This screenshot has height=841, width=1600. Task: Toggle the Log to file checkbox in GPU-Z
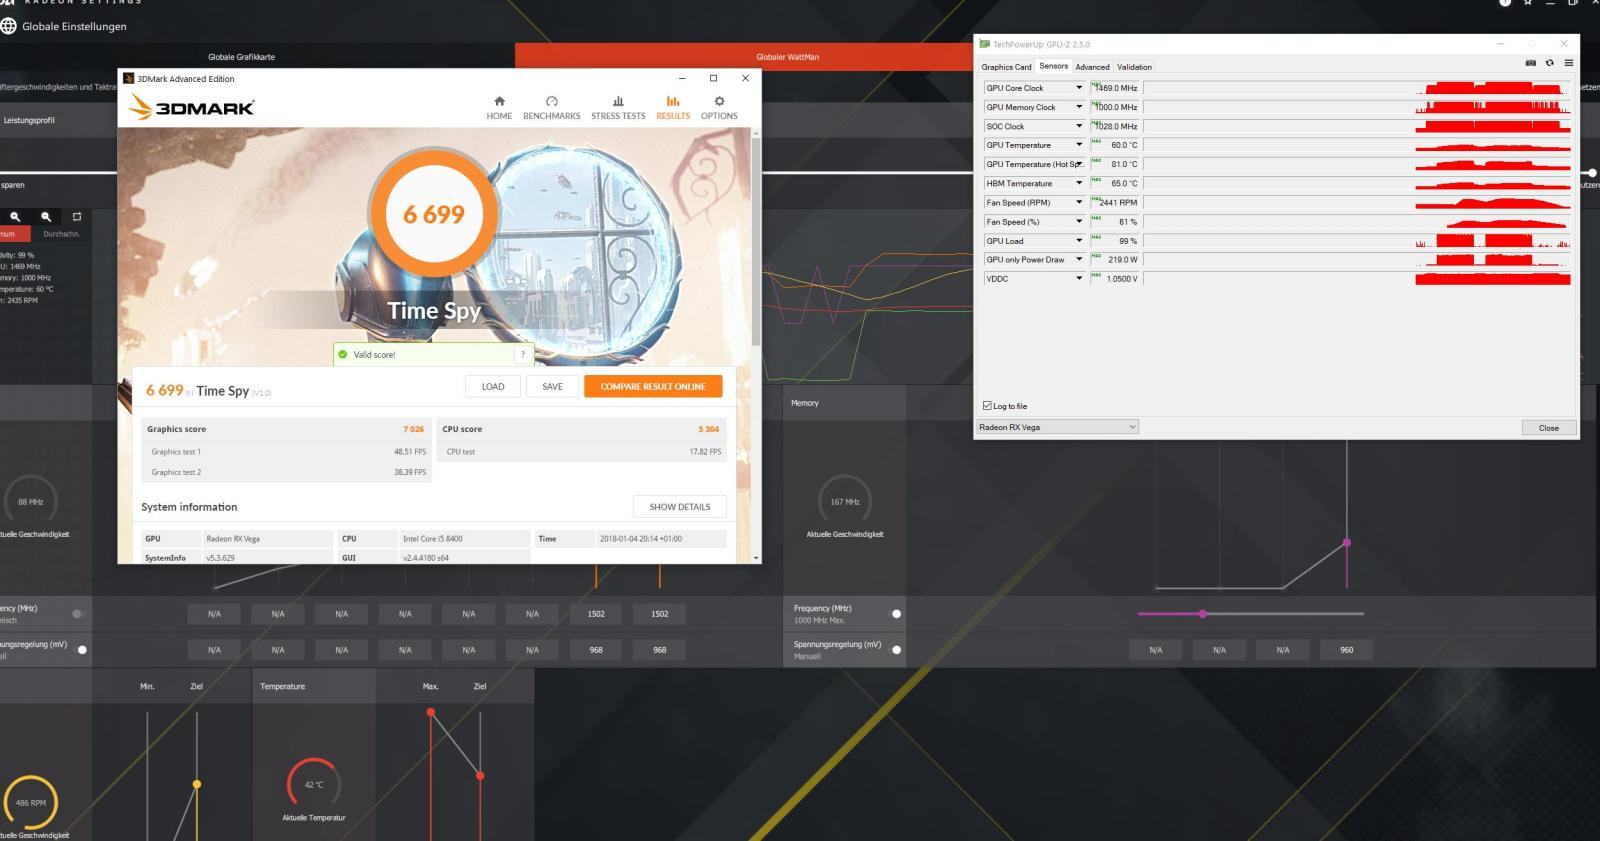[x=987, y=406]
